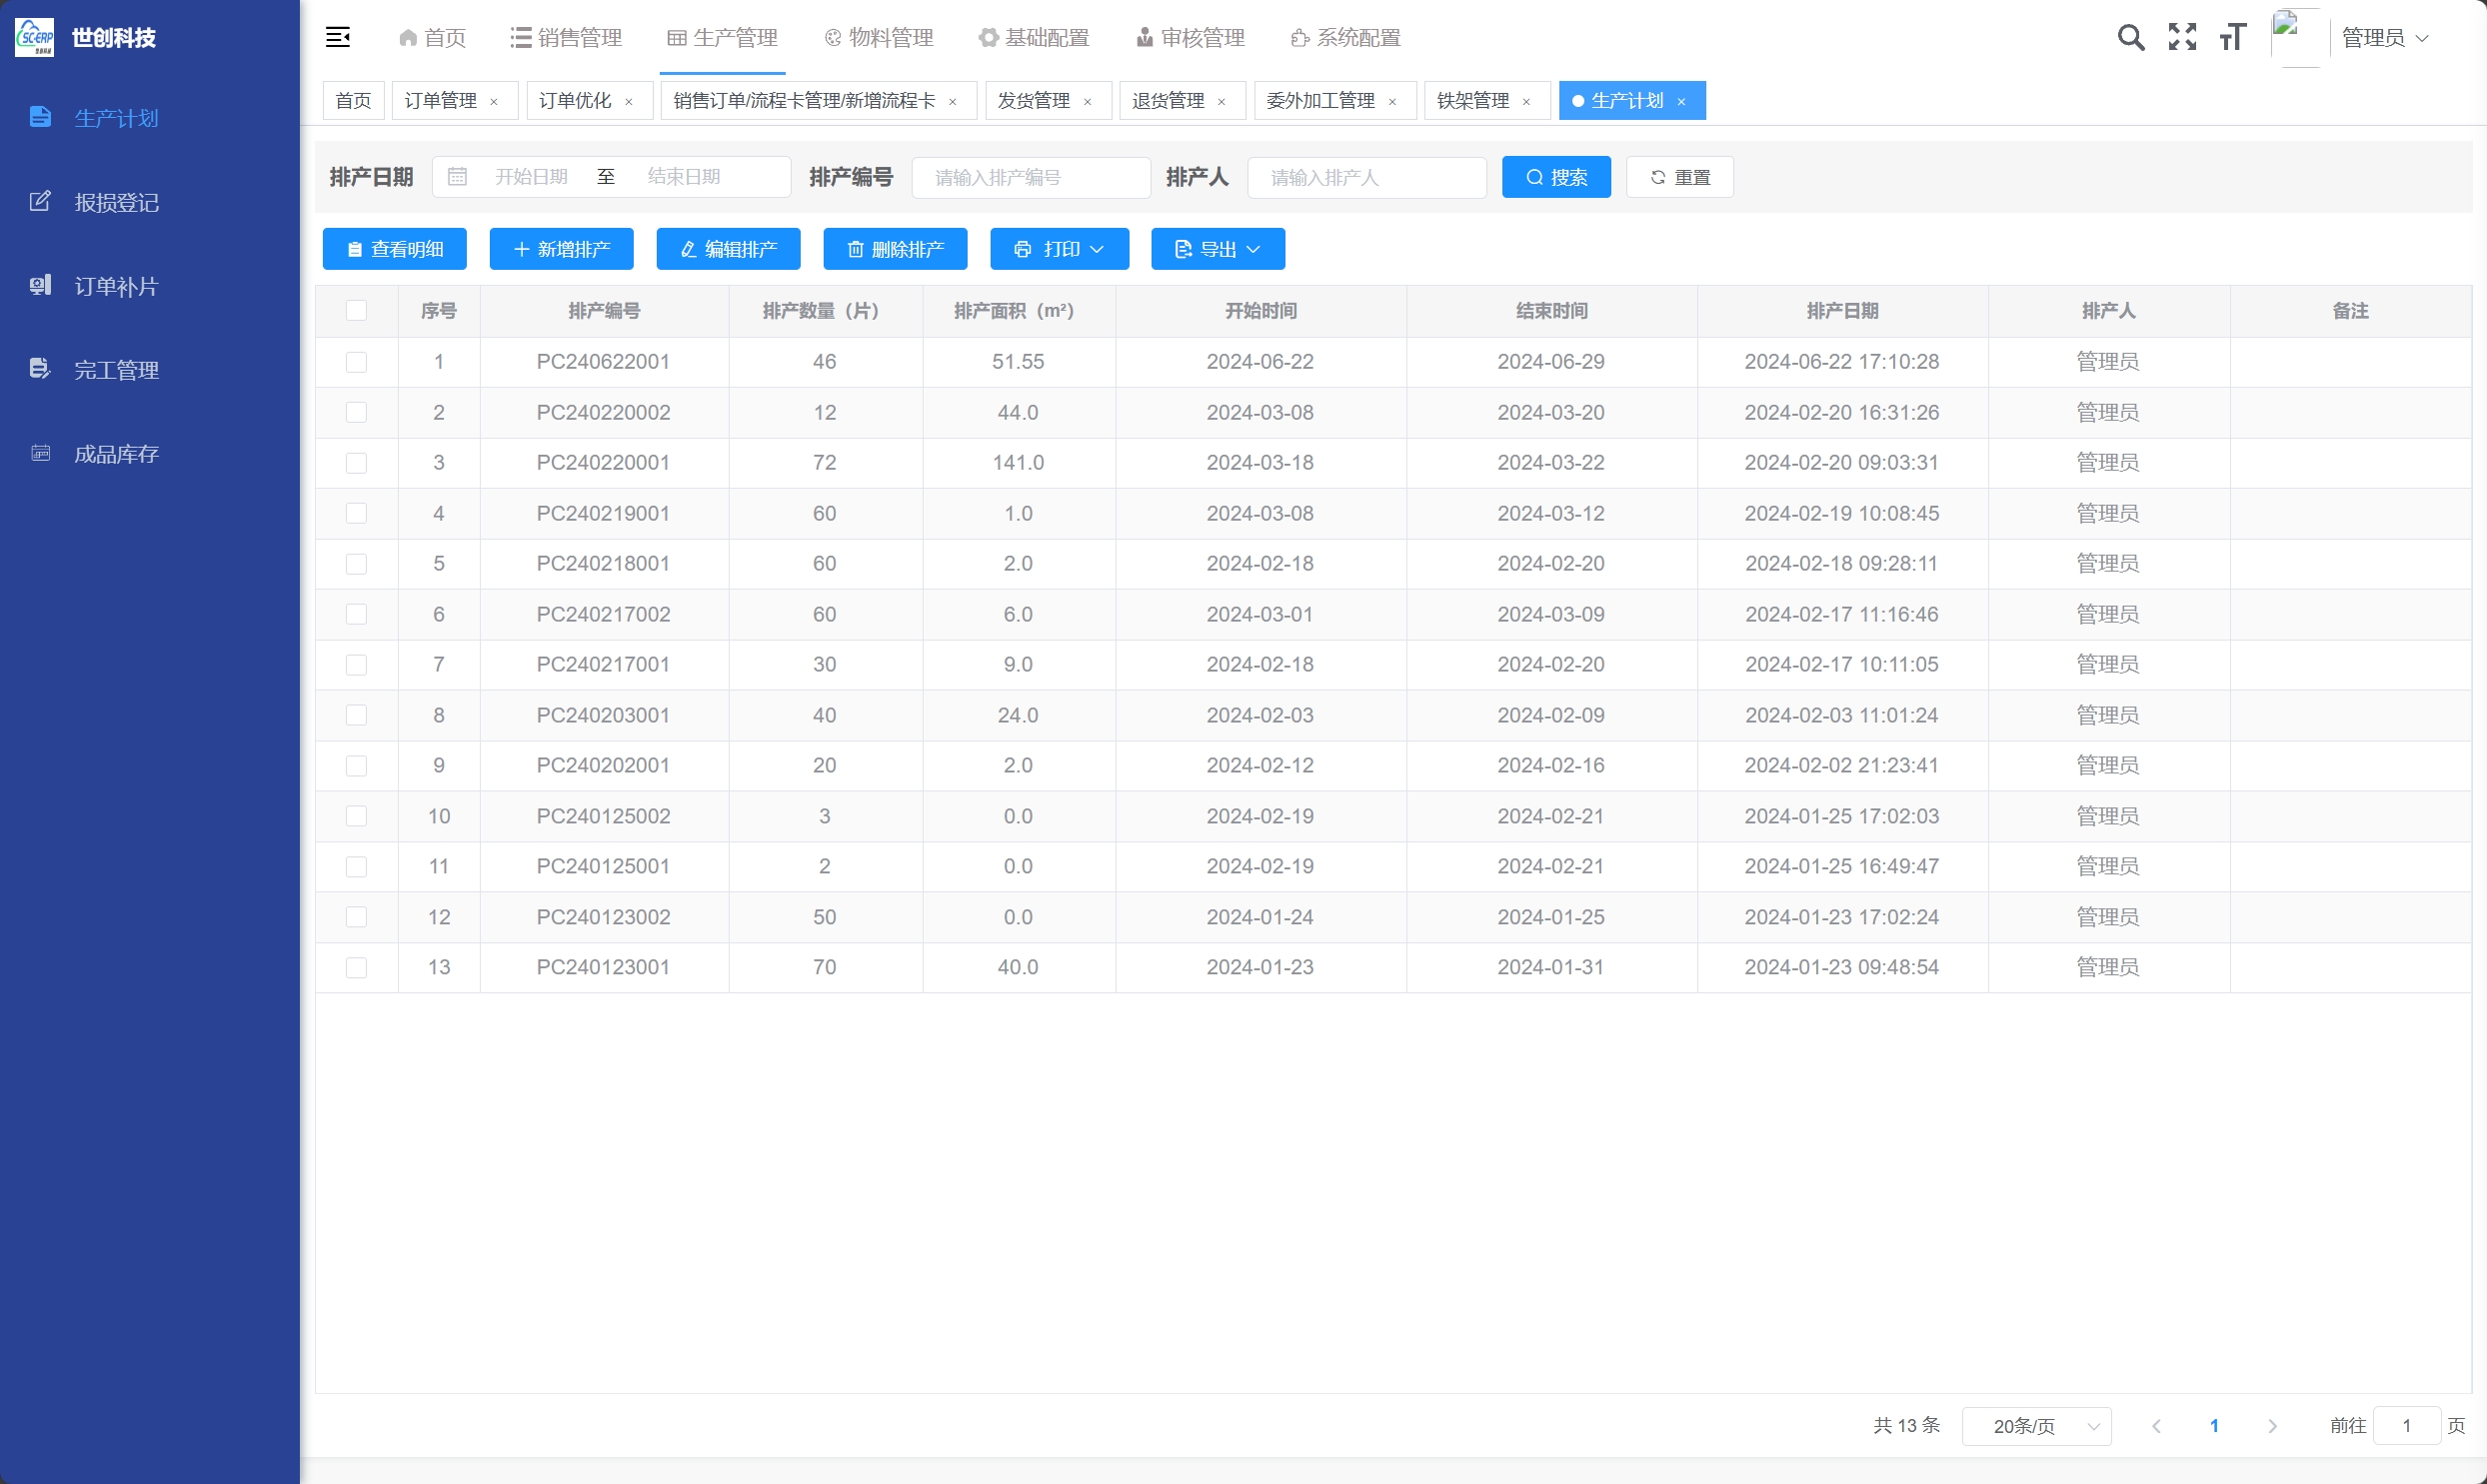Close the 订单优化 tab

[629, 101]
